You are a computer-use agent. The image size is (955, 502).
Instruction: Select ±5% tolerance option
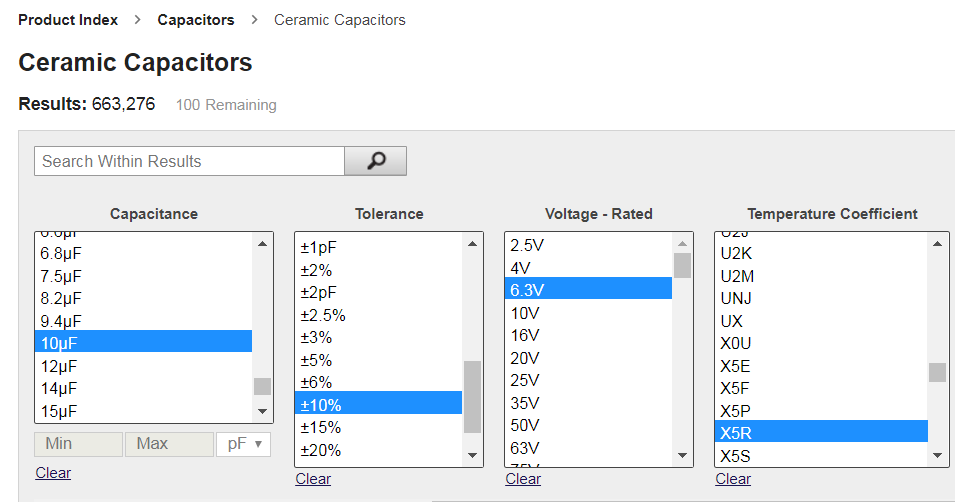(x=316, y=360)
